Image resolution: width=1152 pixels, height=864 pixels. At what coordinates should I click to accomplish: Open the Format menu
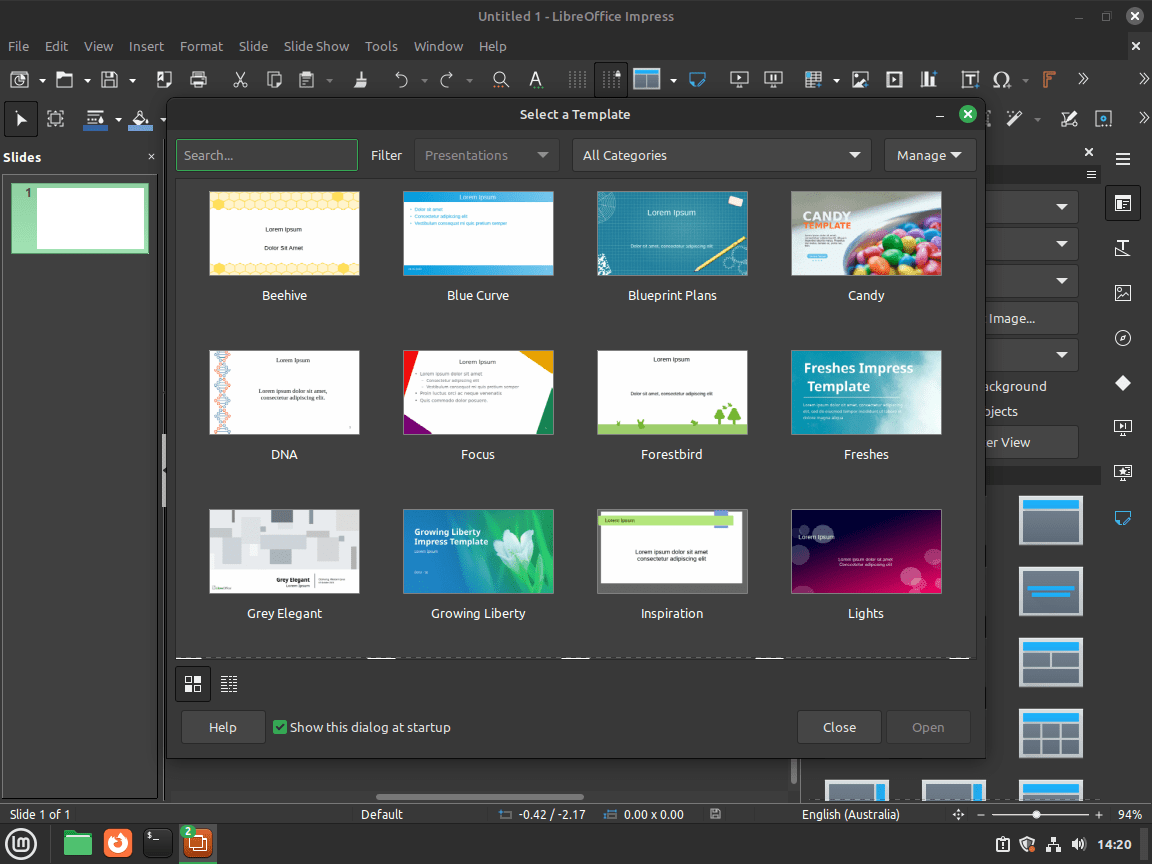pyautogui.click(x=201, y=46)
